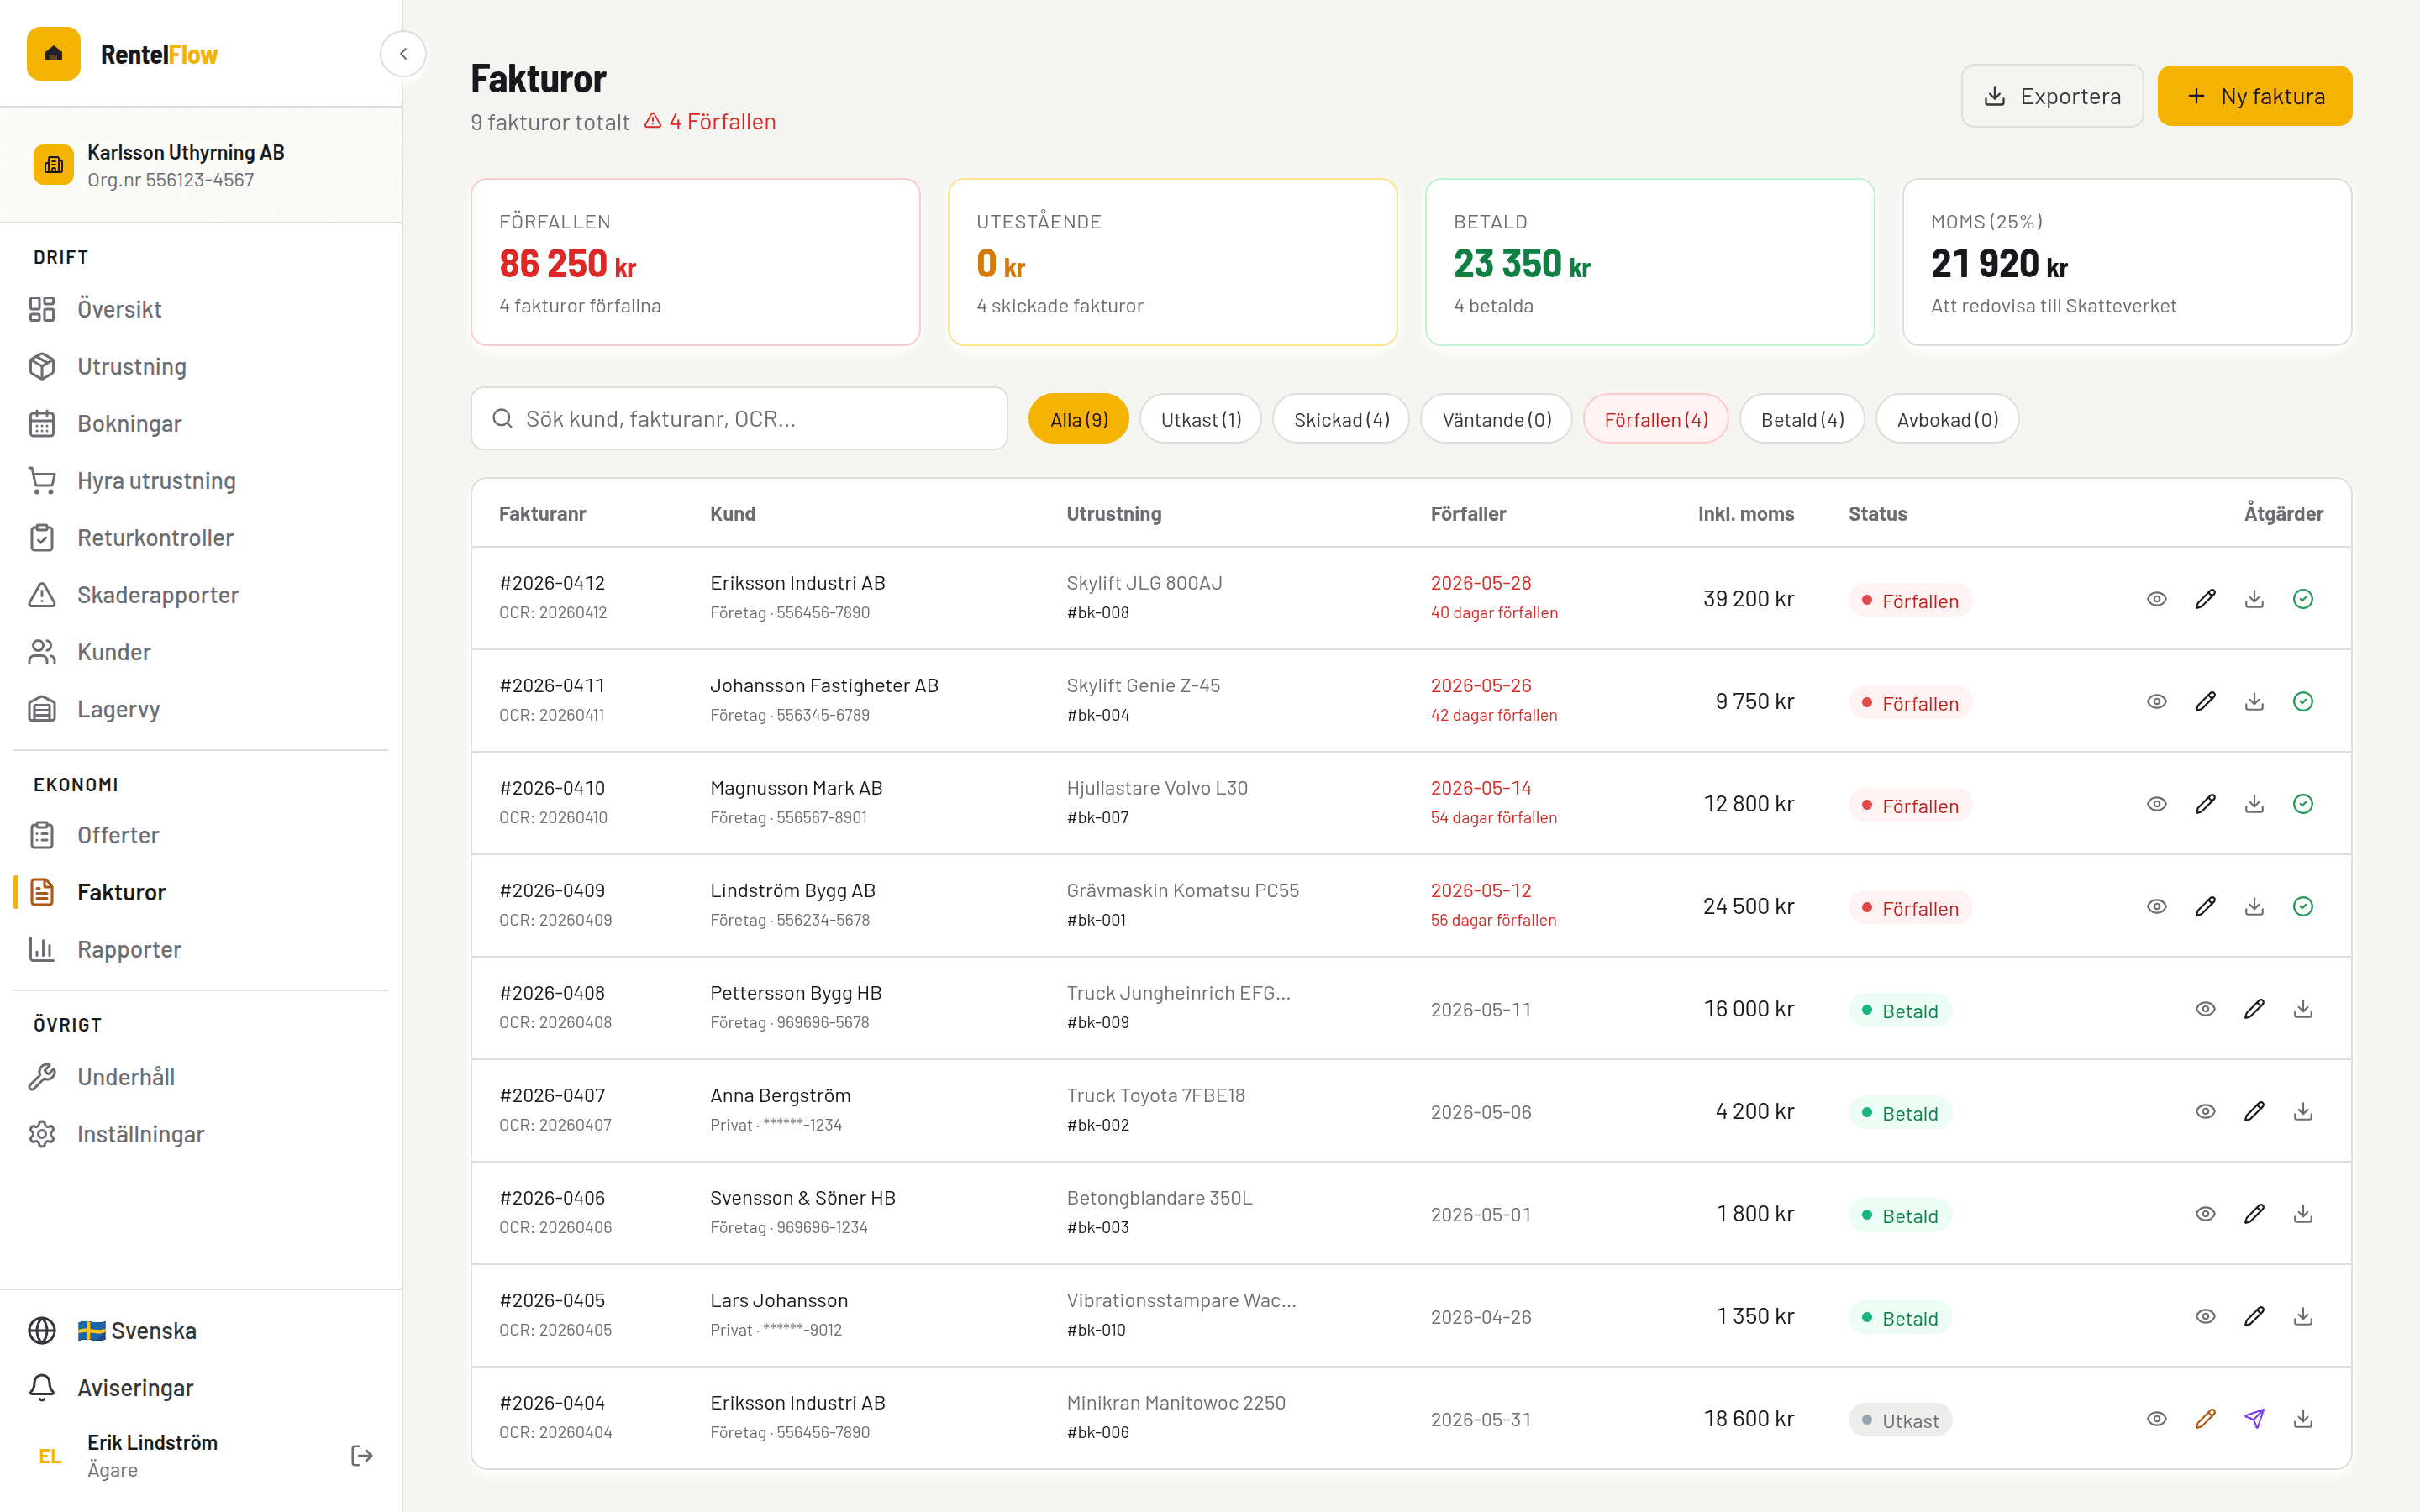
Task: Mark invoice #2026-0412 as paid
Action: (2303, 599)
